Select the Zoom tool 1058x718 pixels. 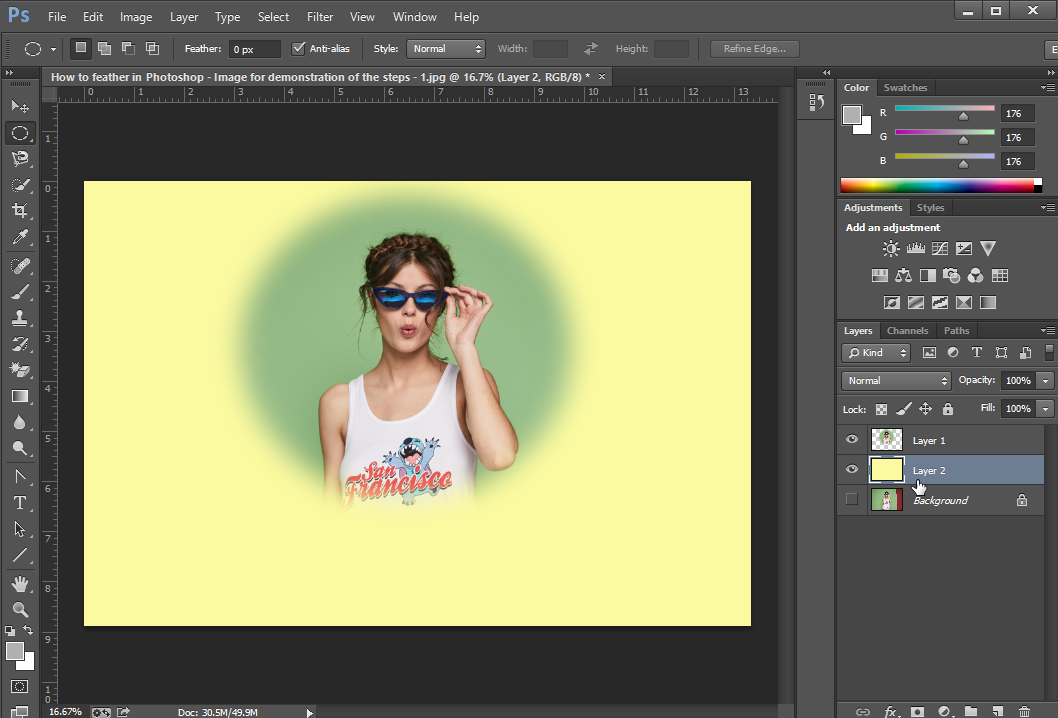20,610
